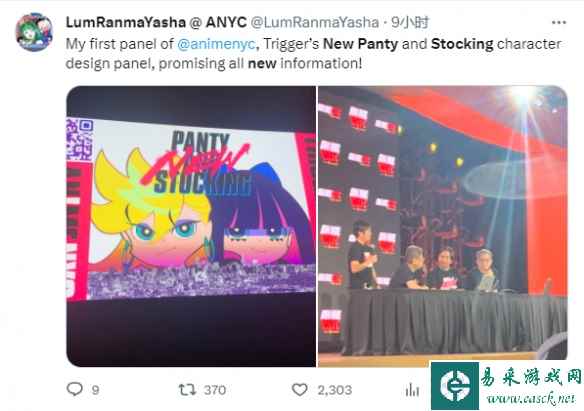Click the 9 replies count

point(95,390)
